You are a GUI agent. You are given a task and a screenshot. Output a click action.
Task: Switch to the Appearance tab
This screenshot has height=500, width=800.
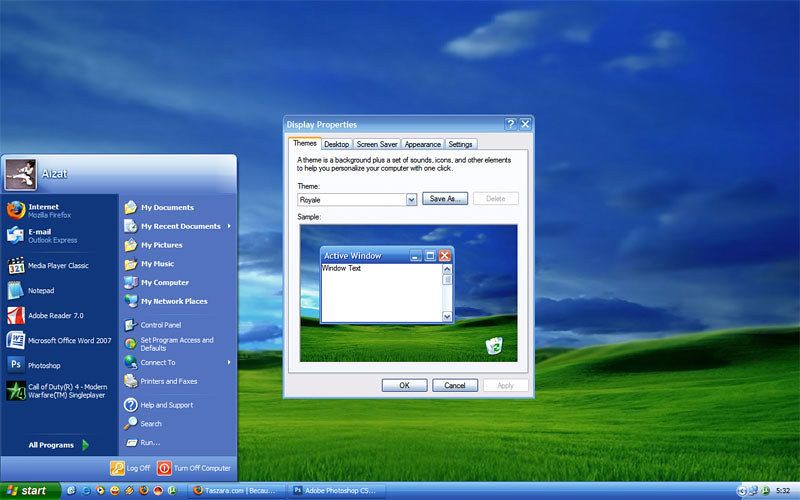(x=422, y=144)
